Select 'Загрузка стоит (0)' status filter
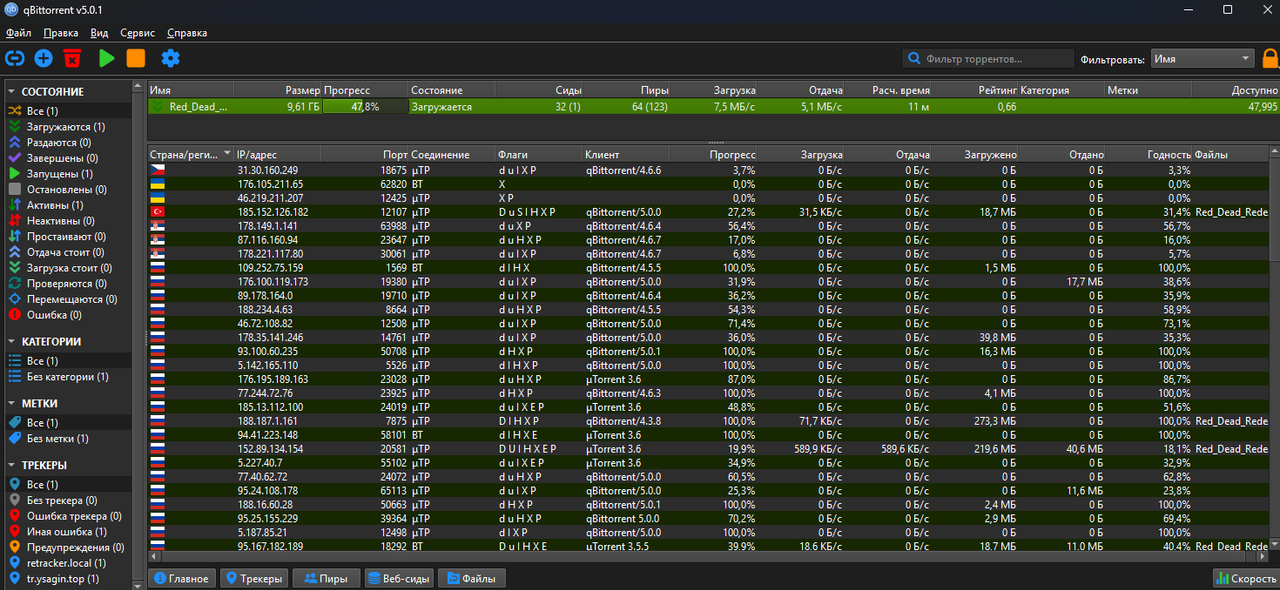1280x590 pixels. tap(68, 268)
